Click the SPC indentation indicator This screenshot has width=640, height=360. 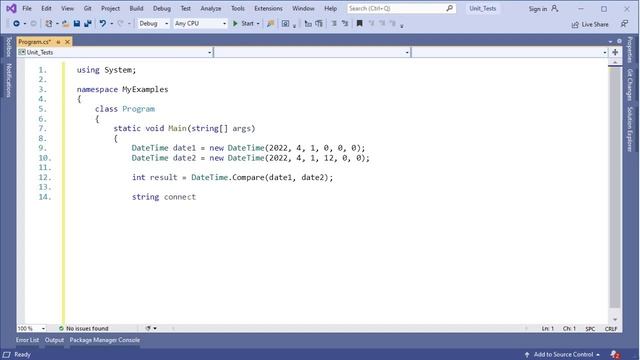coord(590,329)
